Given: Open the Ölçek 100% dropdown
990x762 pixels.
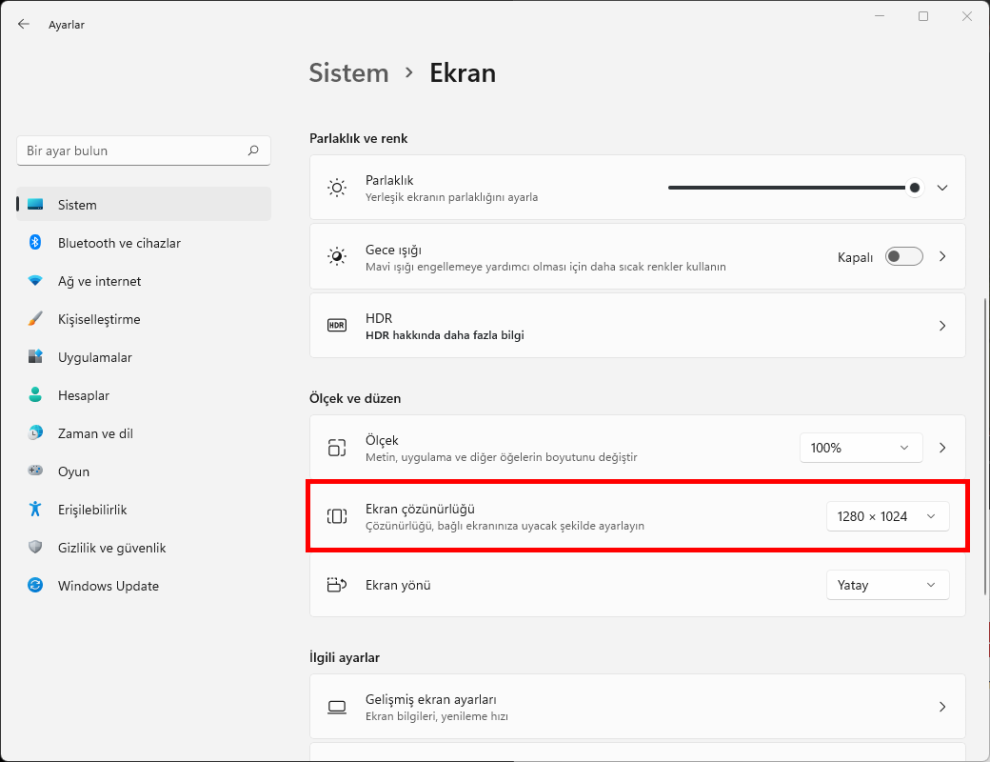Looking at the screenshot, I should tap(860, 448).
